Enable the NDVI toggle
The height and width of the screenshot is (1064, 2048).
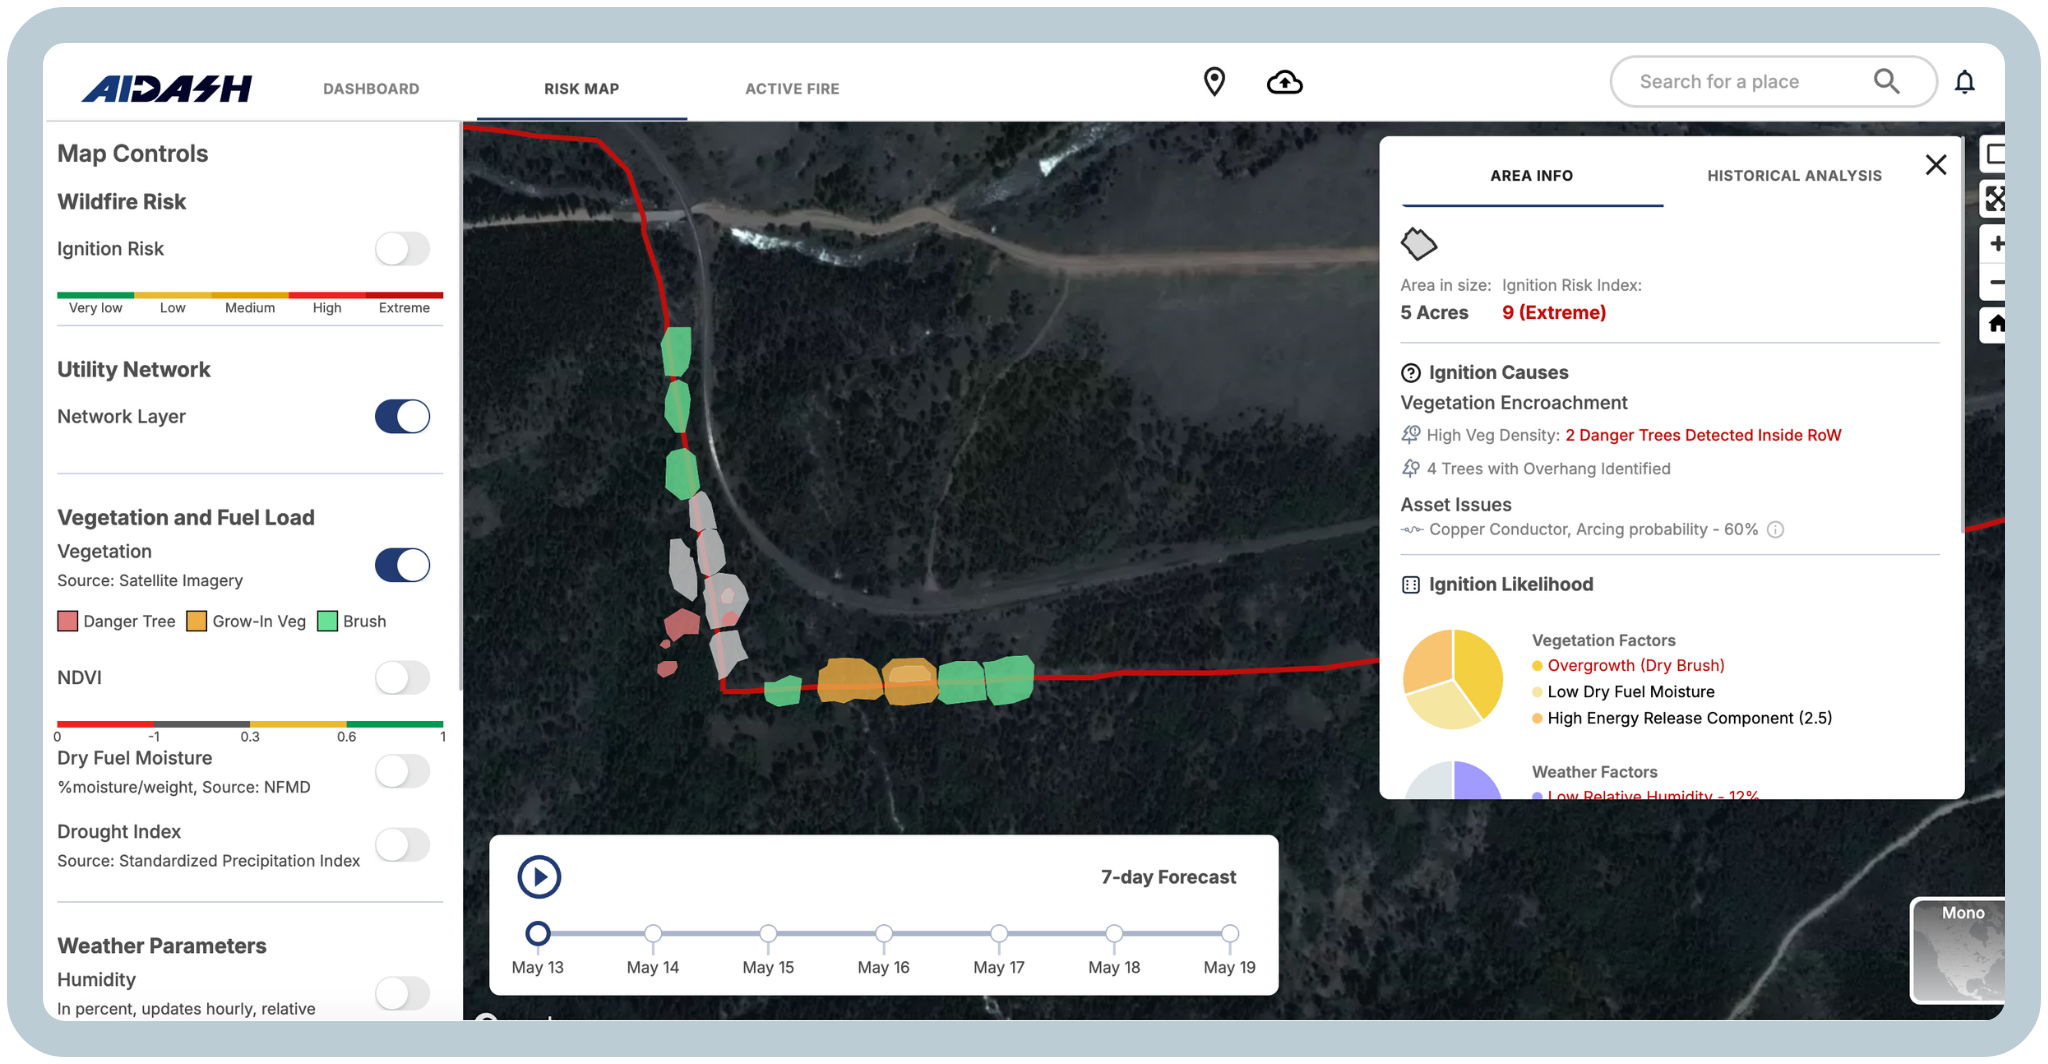pos(403,678)
